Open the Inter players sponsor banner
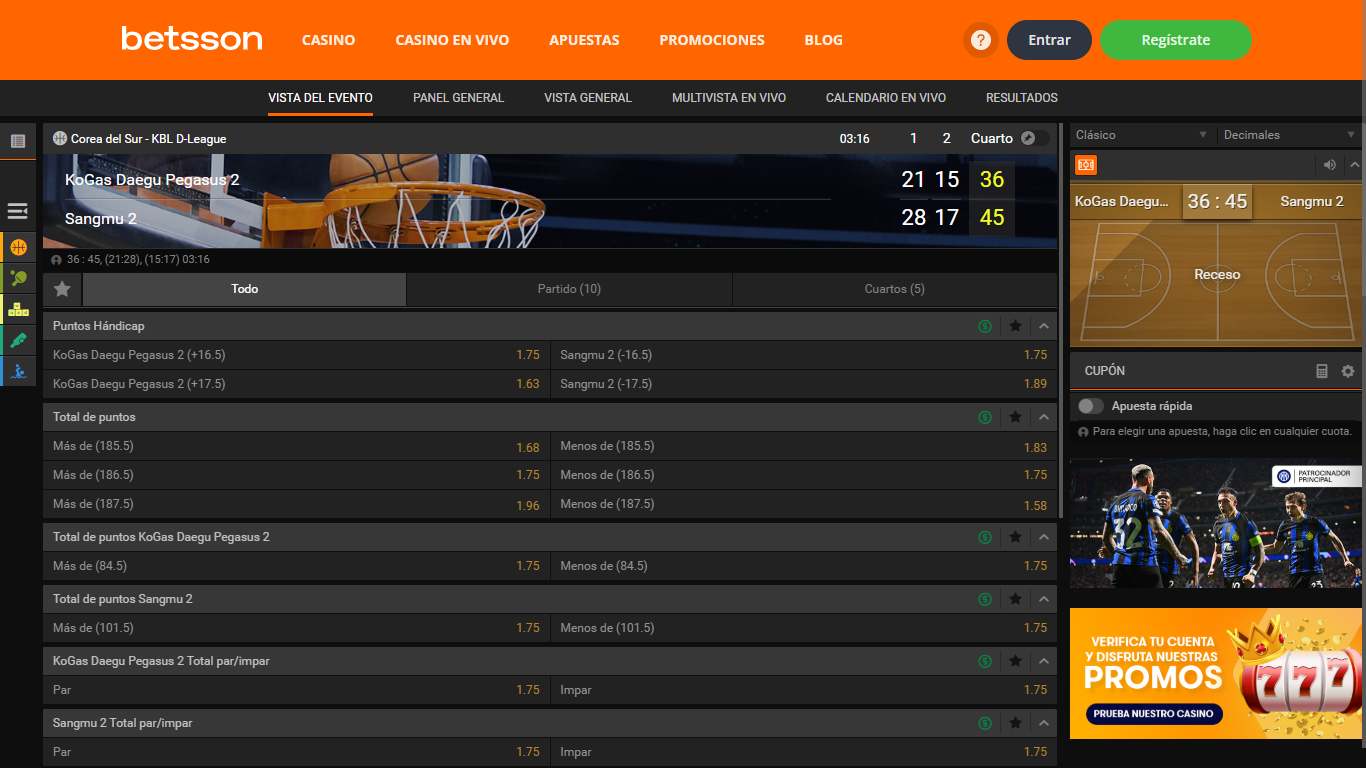 click(x=1216, y=523)
